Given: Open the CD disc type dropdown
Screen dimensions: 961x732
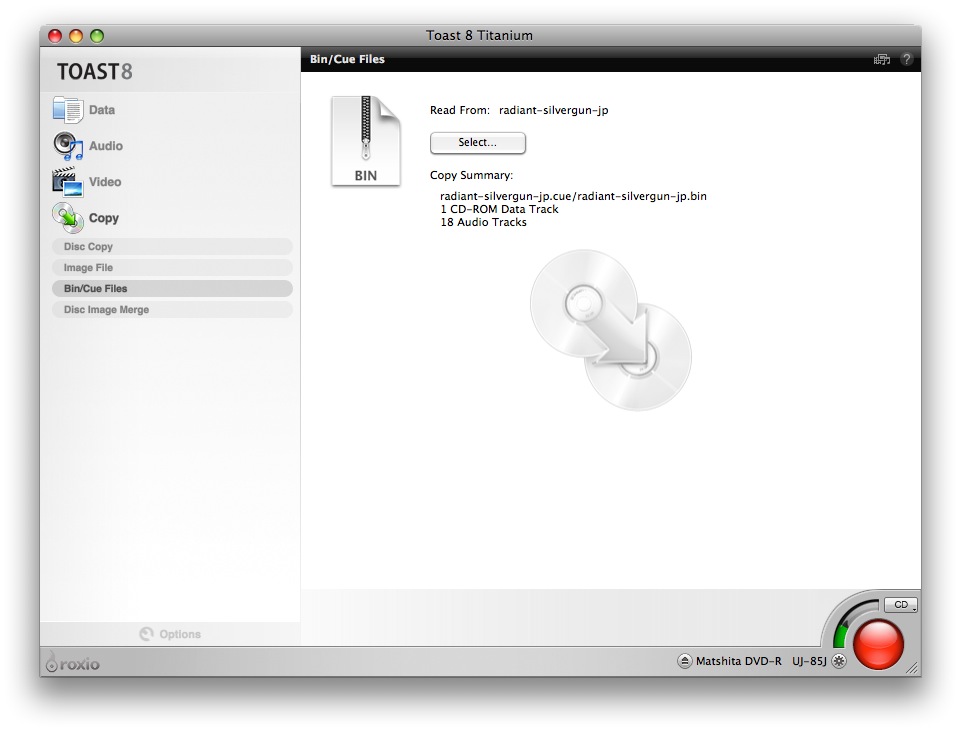Looking at the screenshot, I should (x=901, y=604).
